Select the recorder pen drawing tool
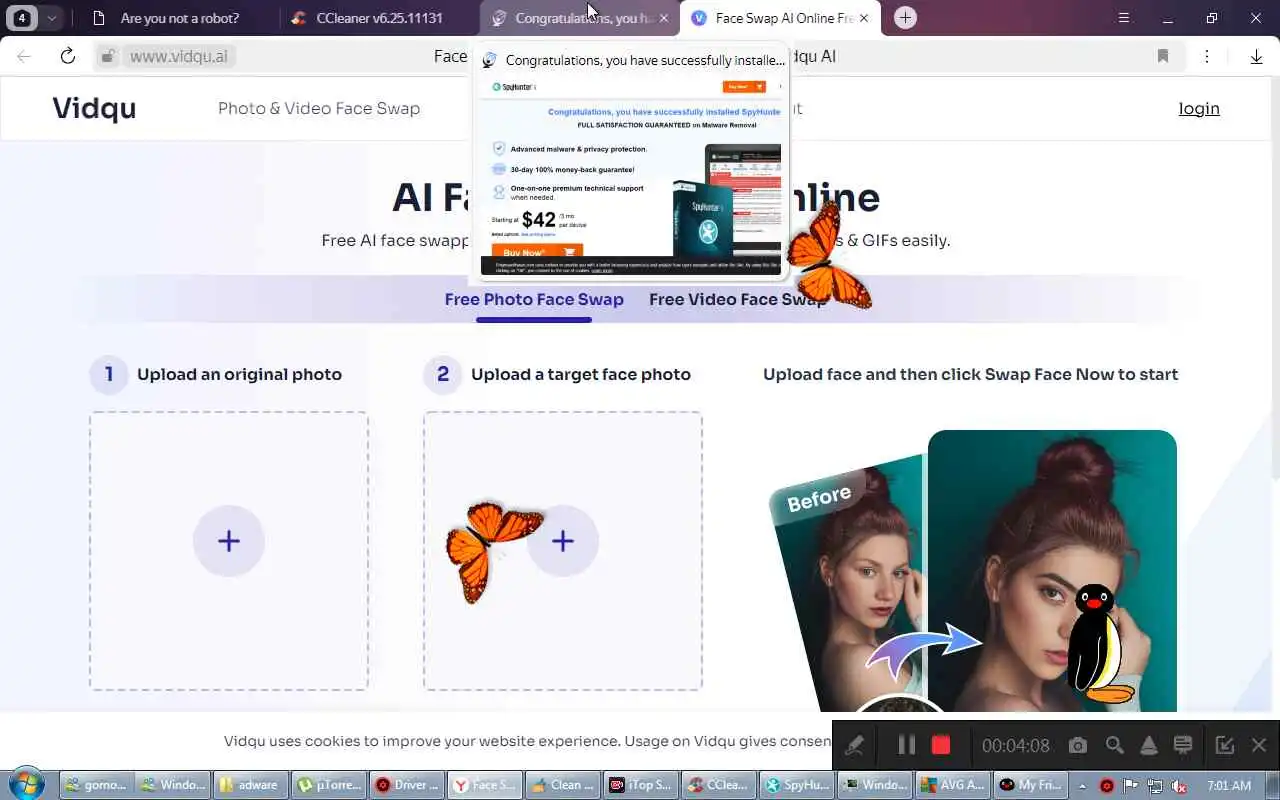This screenshot has height=800, width=1280. [854, 745]
